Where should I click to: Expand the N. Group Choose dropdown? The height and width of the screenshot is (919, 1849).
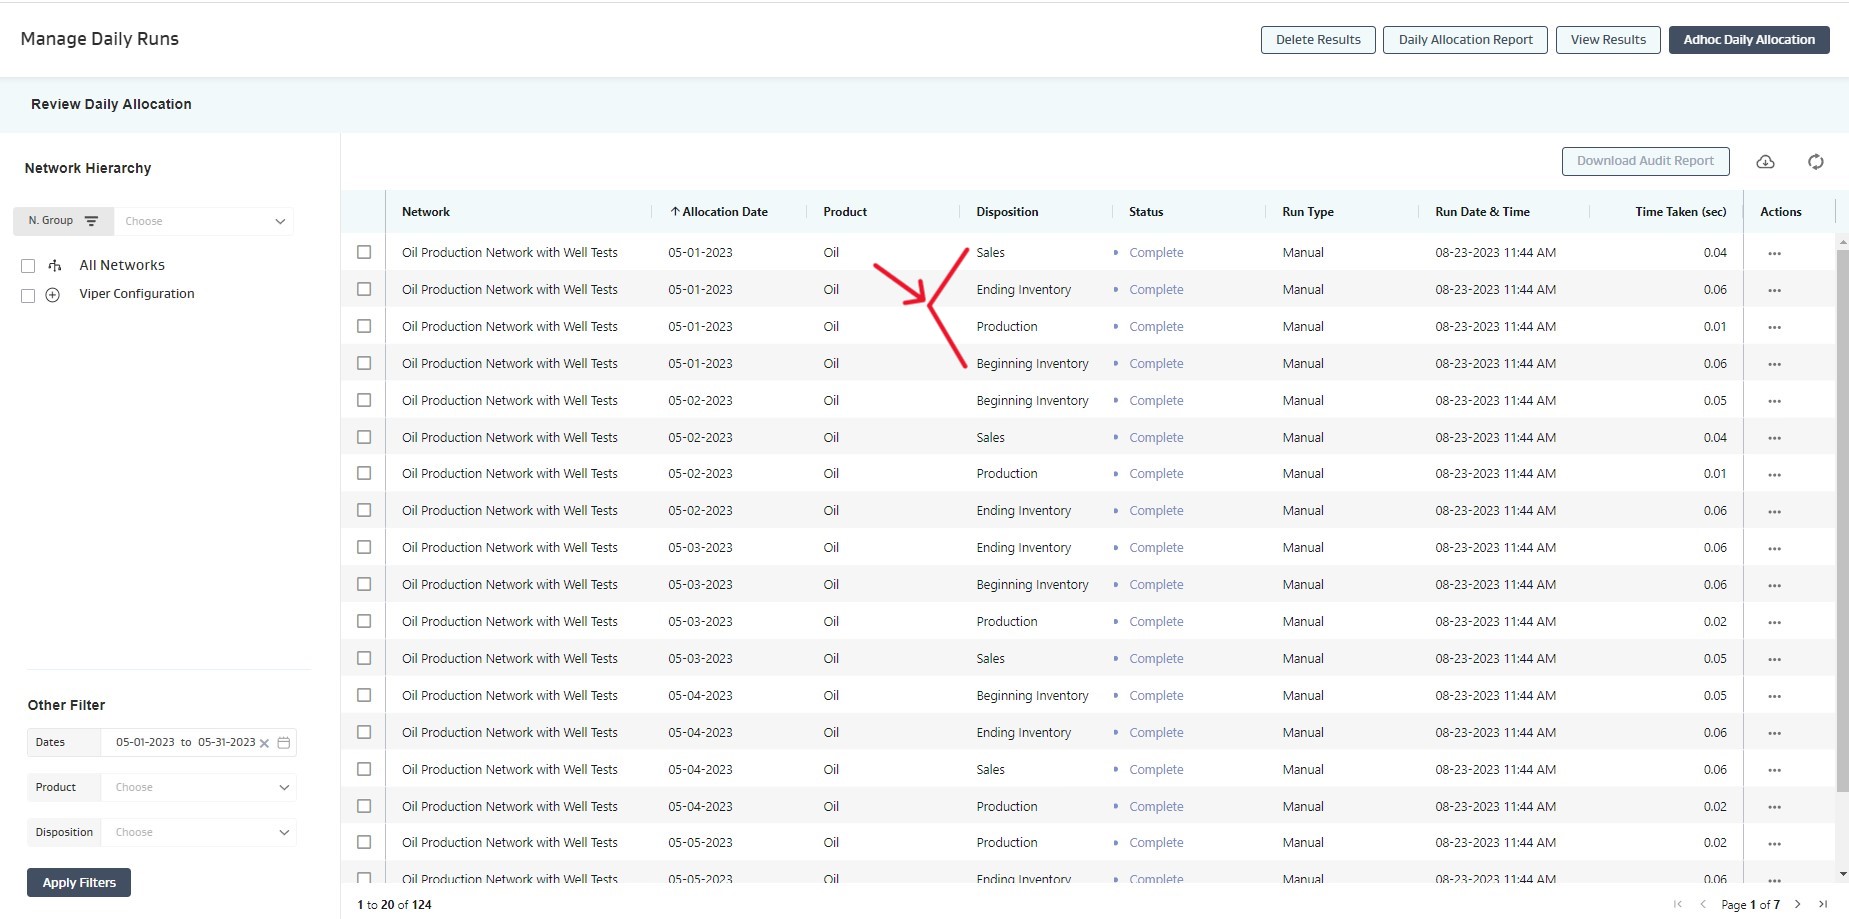[x=204, y=221]
